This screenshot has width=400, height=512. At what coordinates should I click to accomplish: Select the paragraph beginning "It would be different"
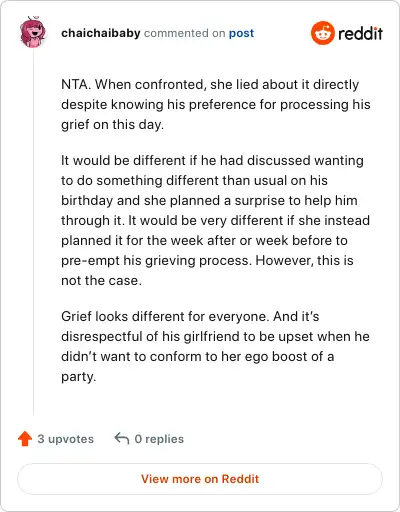coord(215,220)
